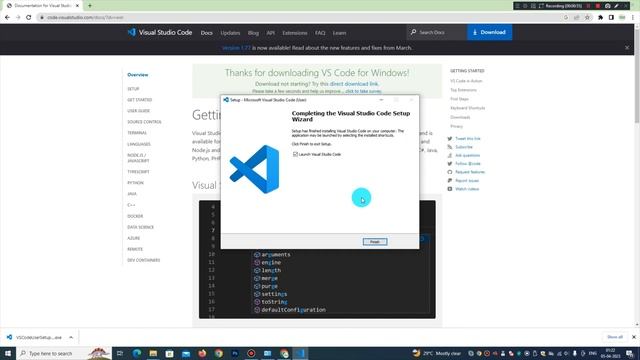Click the Finish button in setup wizard
The width and height of the screenshot is (640, 360).
[375, 242]
